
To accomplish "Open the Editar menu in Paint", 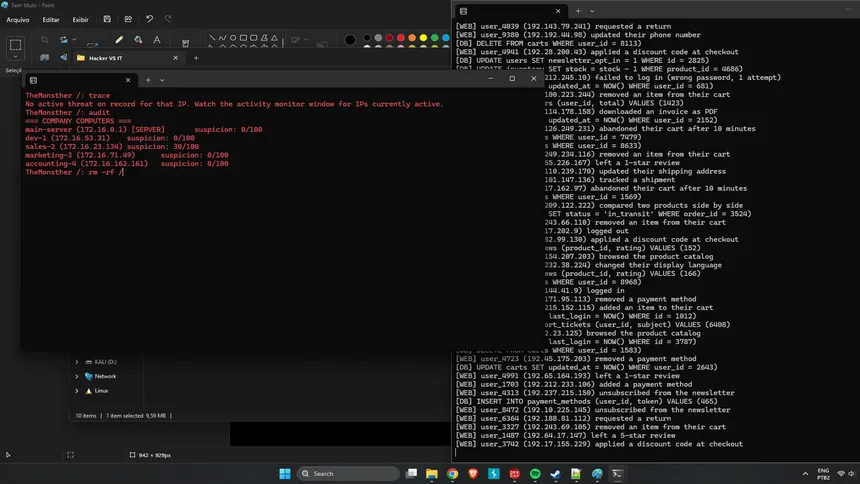I will 51,20.
